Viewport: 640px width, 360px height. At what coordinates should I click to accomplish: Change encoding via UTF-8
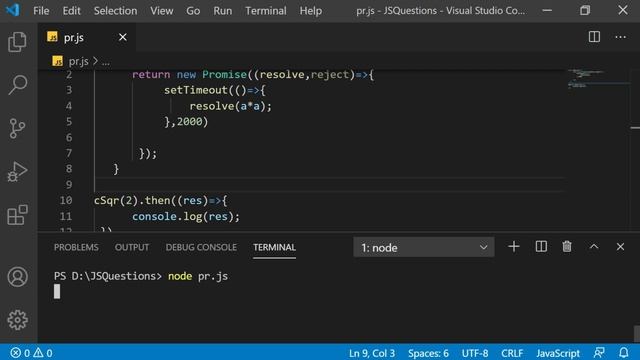pos(475,353)
